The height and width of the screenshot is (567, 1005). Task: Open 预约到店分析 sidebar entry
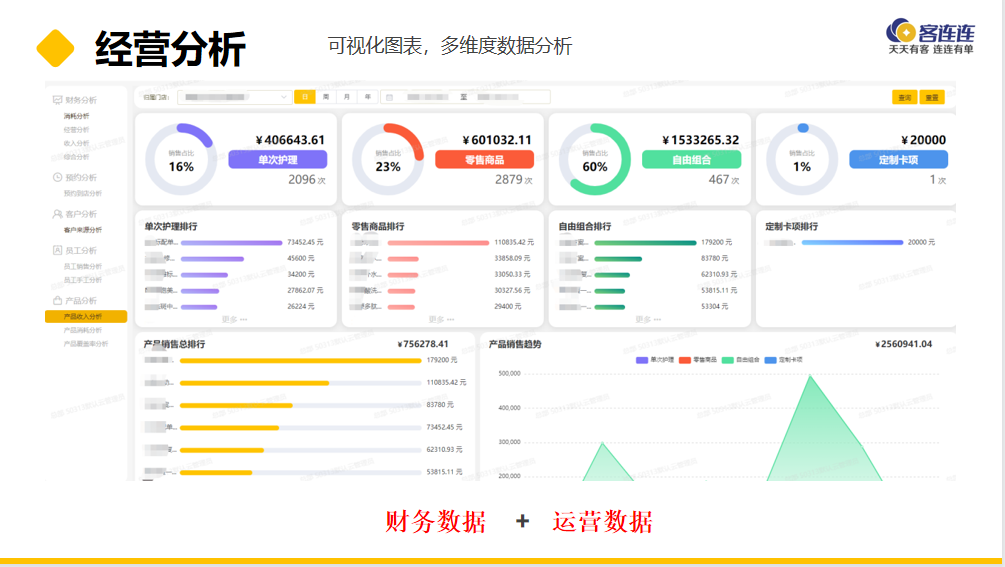[x=83, y=193]
